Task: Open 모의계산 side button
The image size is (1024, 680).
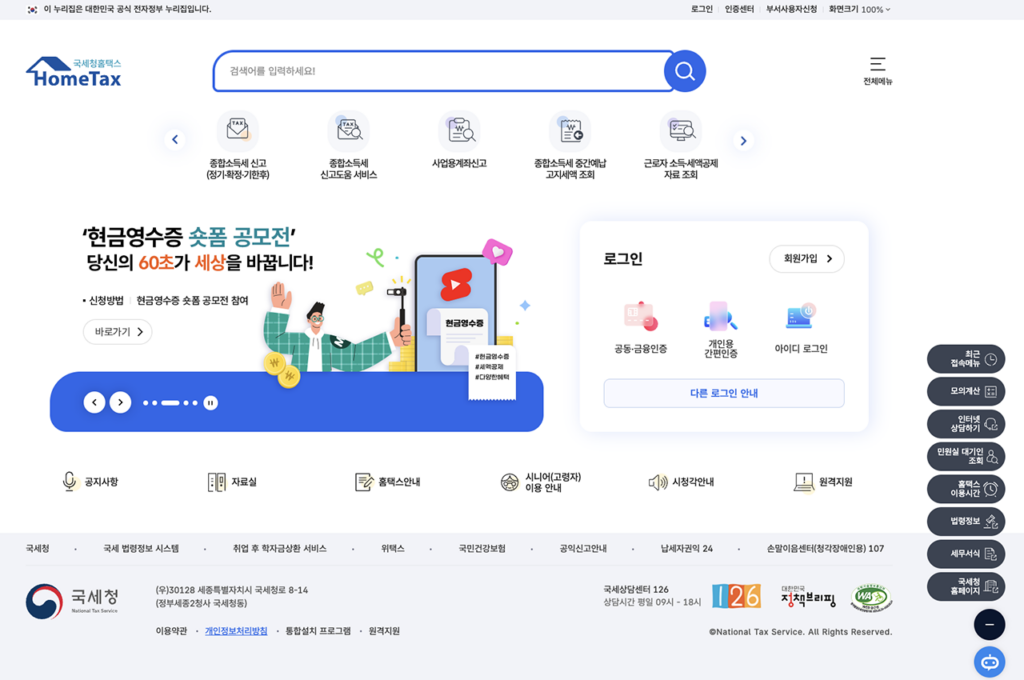Action: pos(966,391)
